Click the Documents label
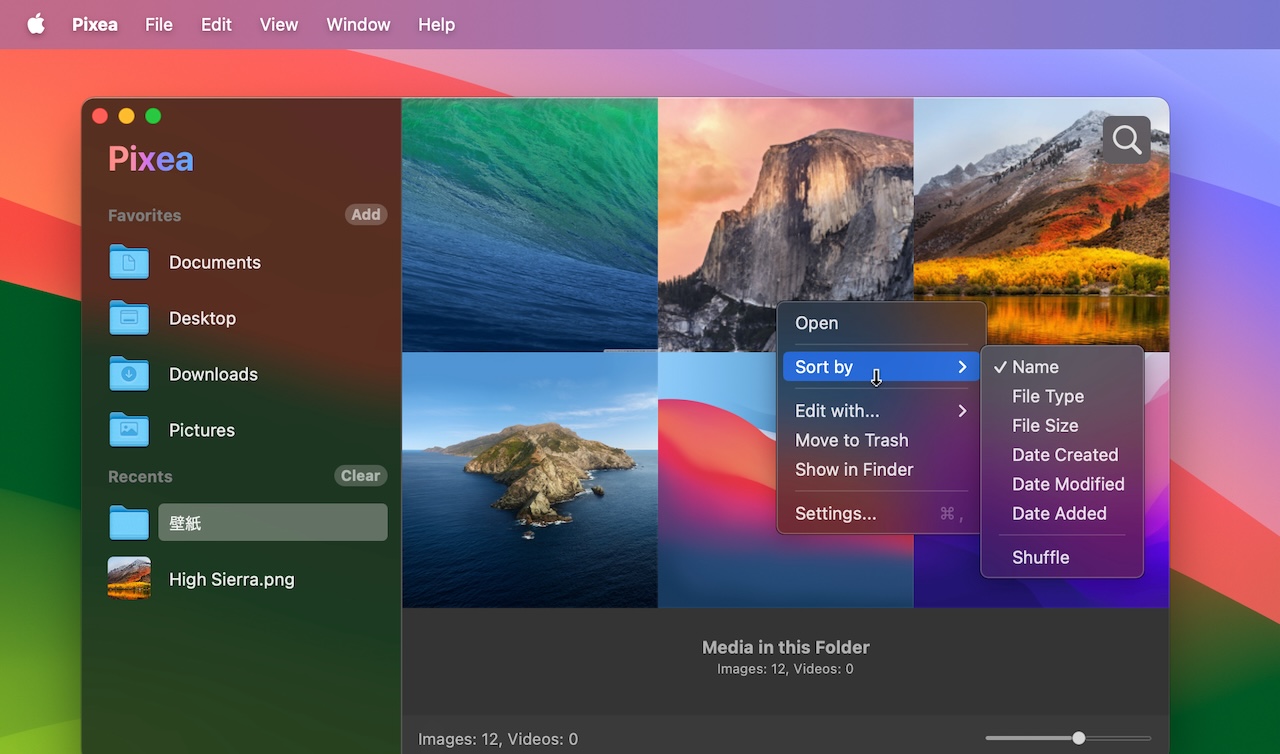Screen dimensions: 1280x754 click(215, 262)
